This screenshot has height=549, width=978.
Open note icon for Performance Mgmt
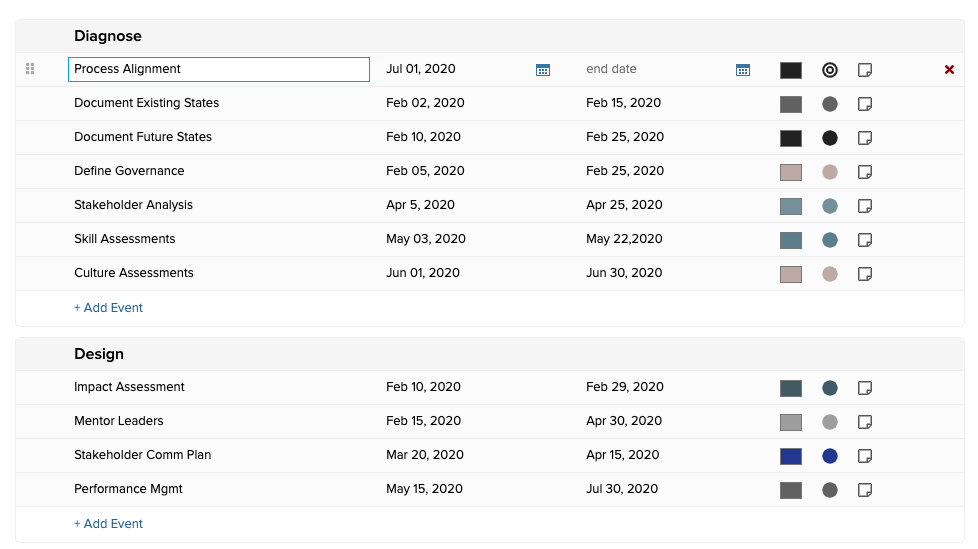pos(864,490)
